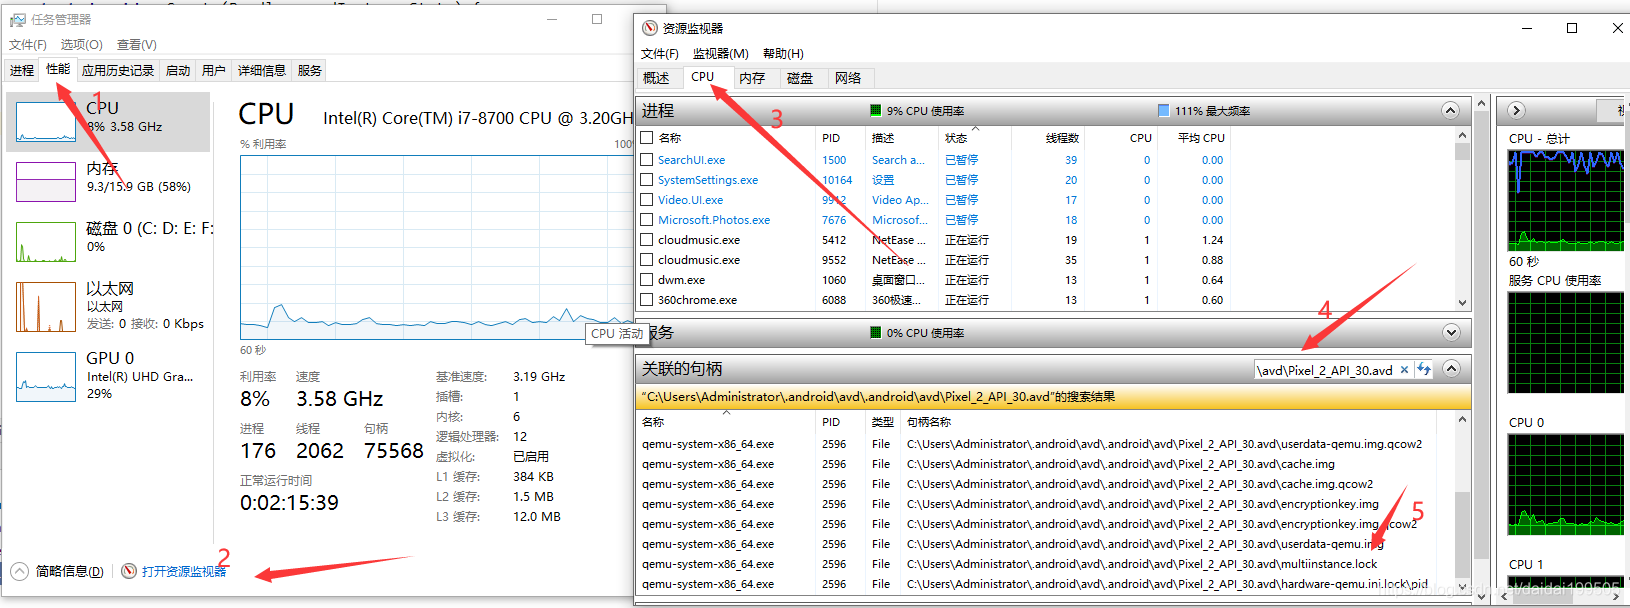The image size is (1630, 608).
Task: Select the 内存 graph thumbnail in Task Manager
Action: coord(46,181)
